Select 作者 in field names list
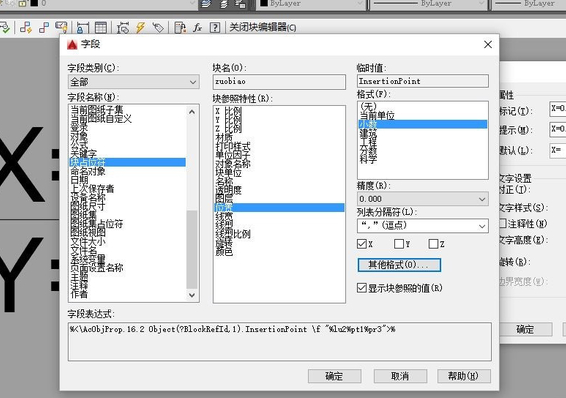 click(x=79, y=294)
